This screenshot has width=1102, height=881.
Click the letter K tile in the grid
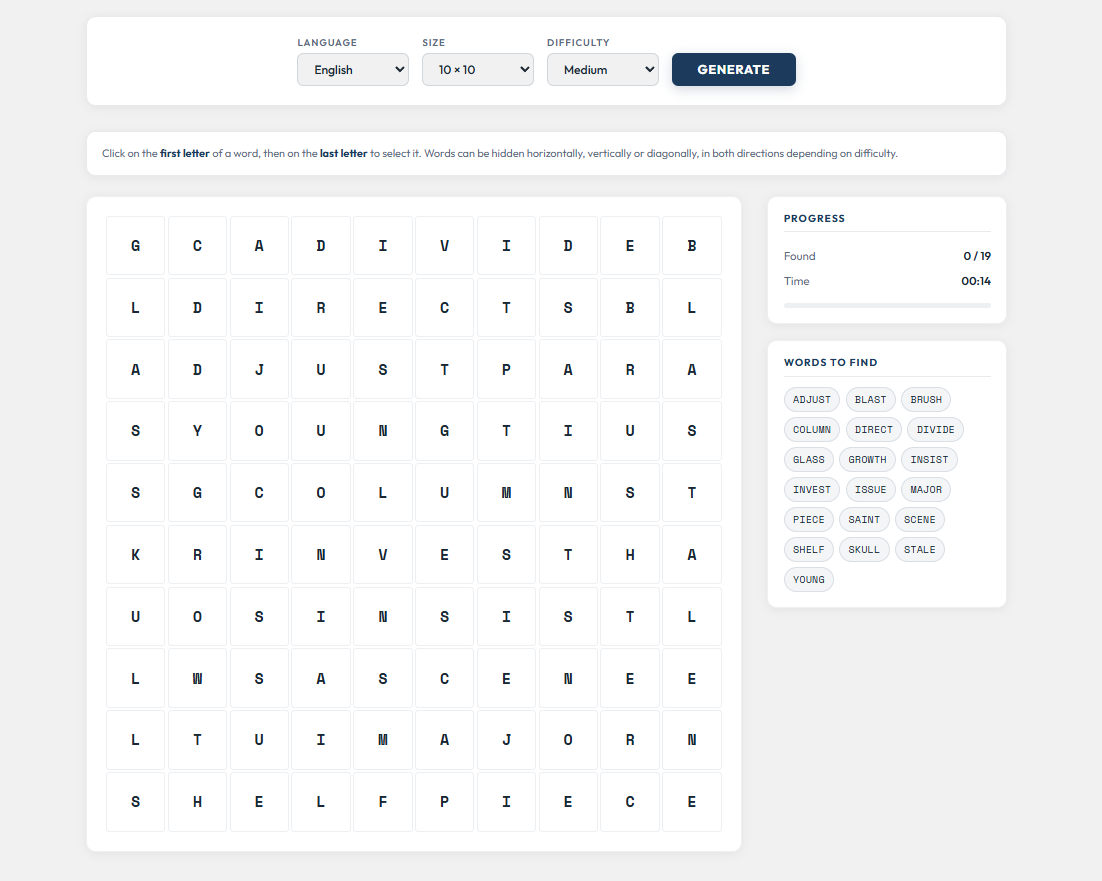(x=135, y=555)
